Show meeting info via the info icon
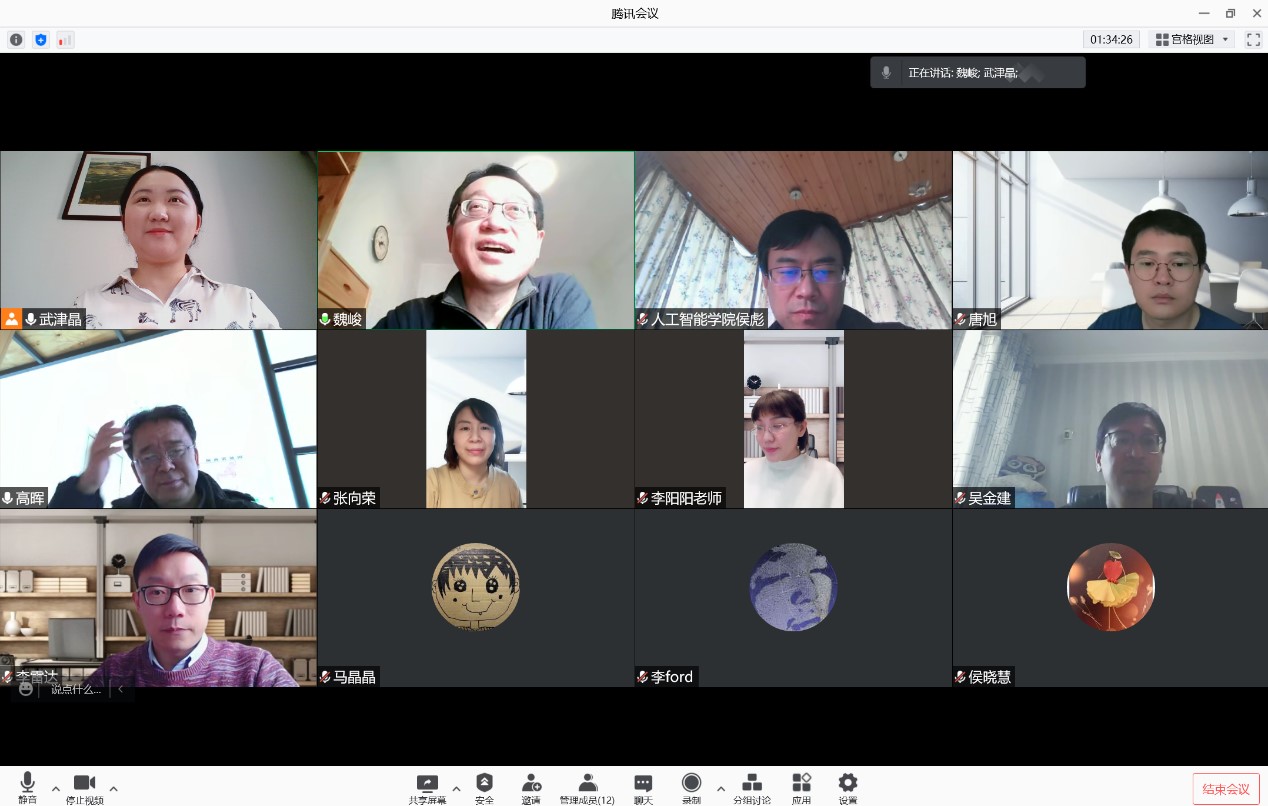Viewport: 1268px width, 806px height. (x=16, y=40)
